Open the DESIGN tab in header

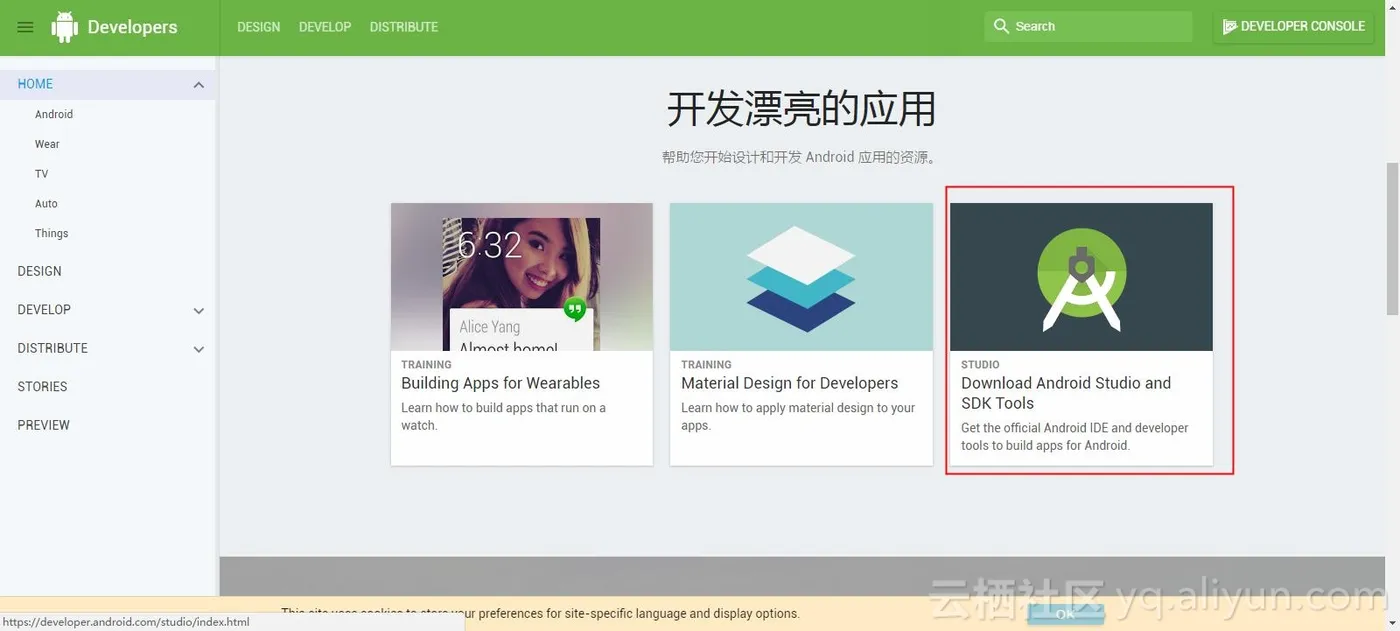tap(259, 27)
